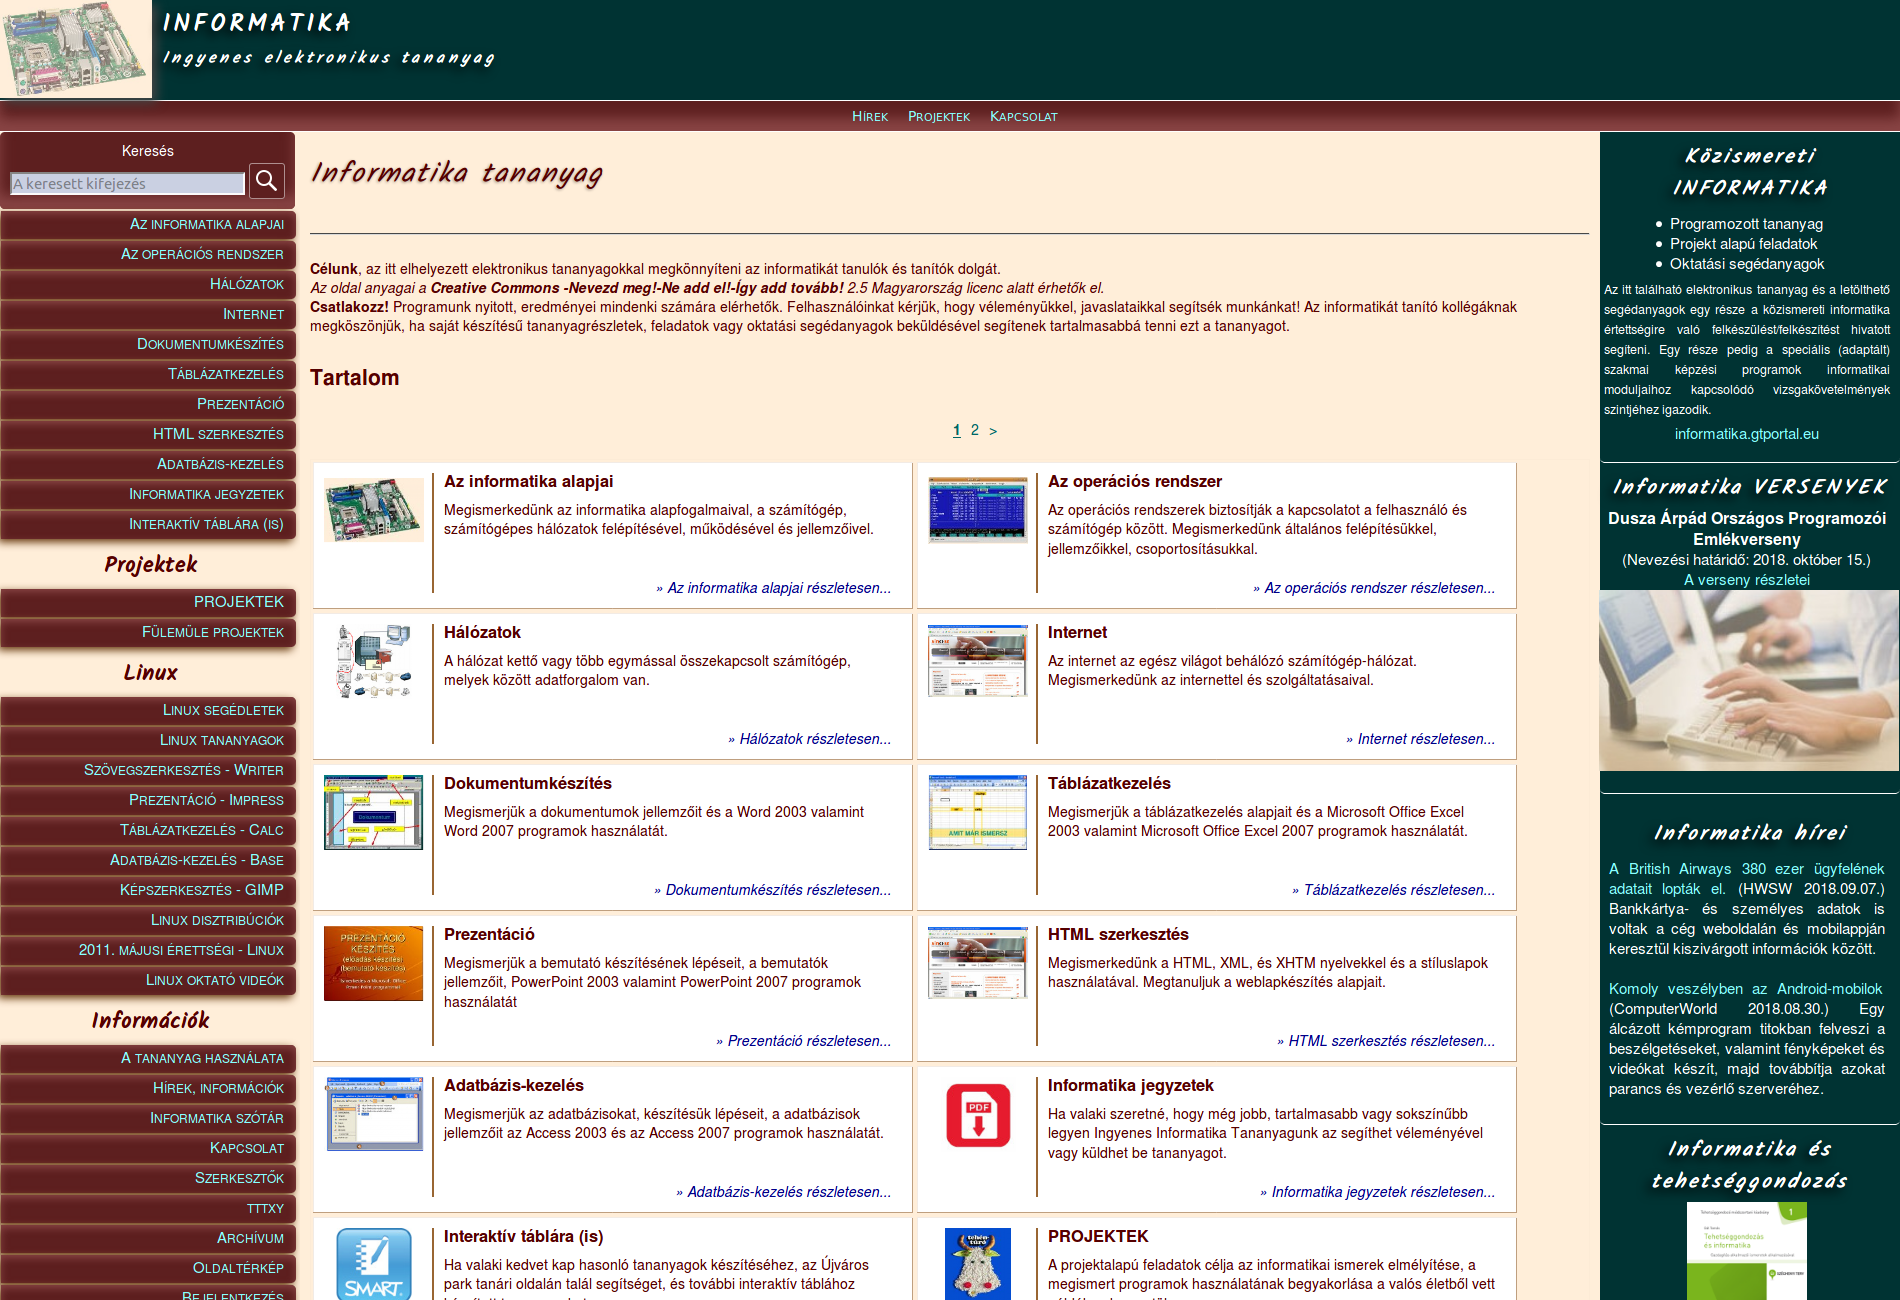Click the next page arrow in pagination
Screen dimensions: 1900x1300
[992, 430]
